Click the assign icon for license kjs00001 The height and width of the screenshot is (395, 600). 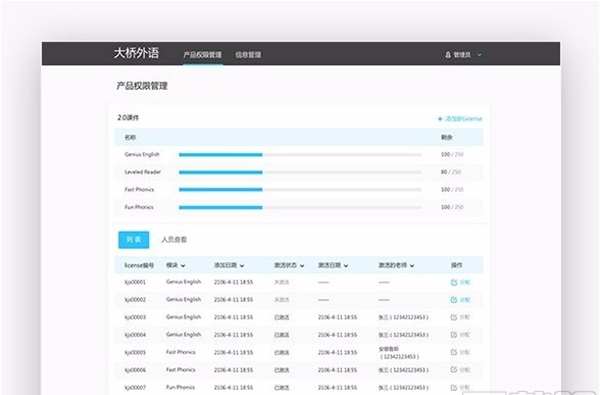454,282
